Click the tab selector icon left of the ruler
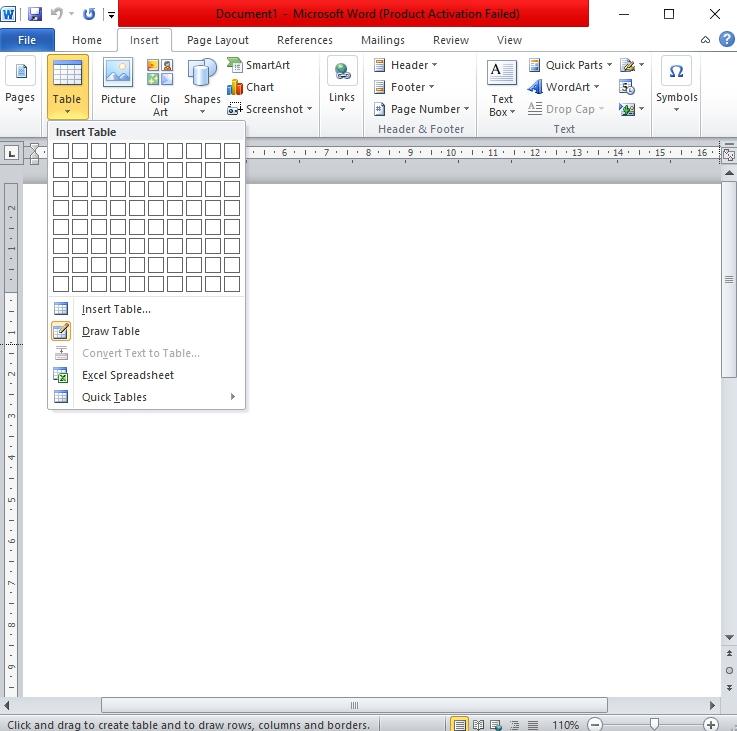737x731 pixels. click(x=11, y=153)
